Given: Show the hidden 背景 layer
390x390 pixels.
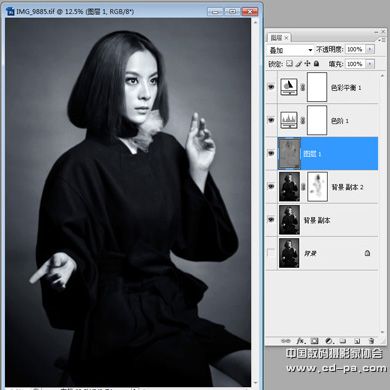Looking at the screenshot, I should [x=271, y=253].
